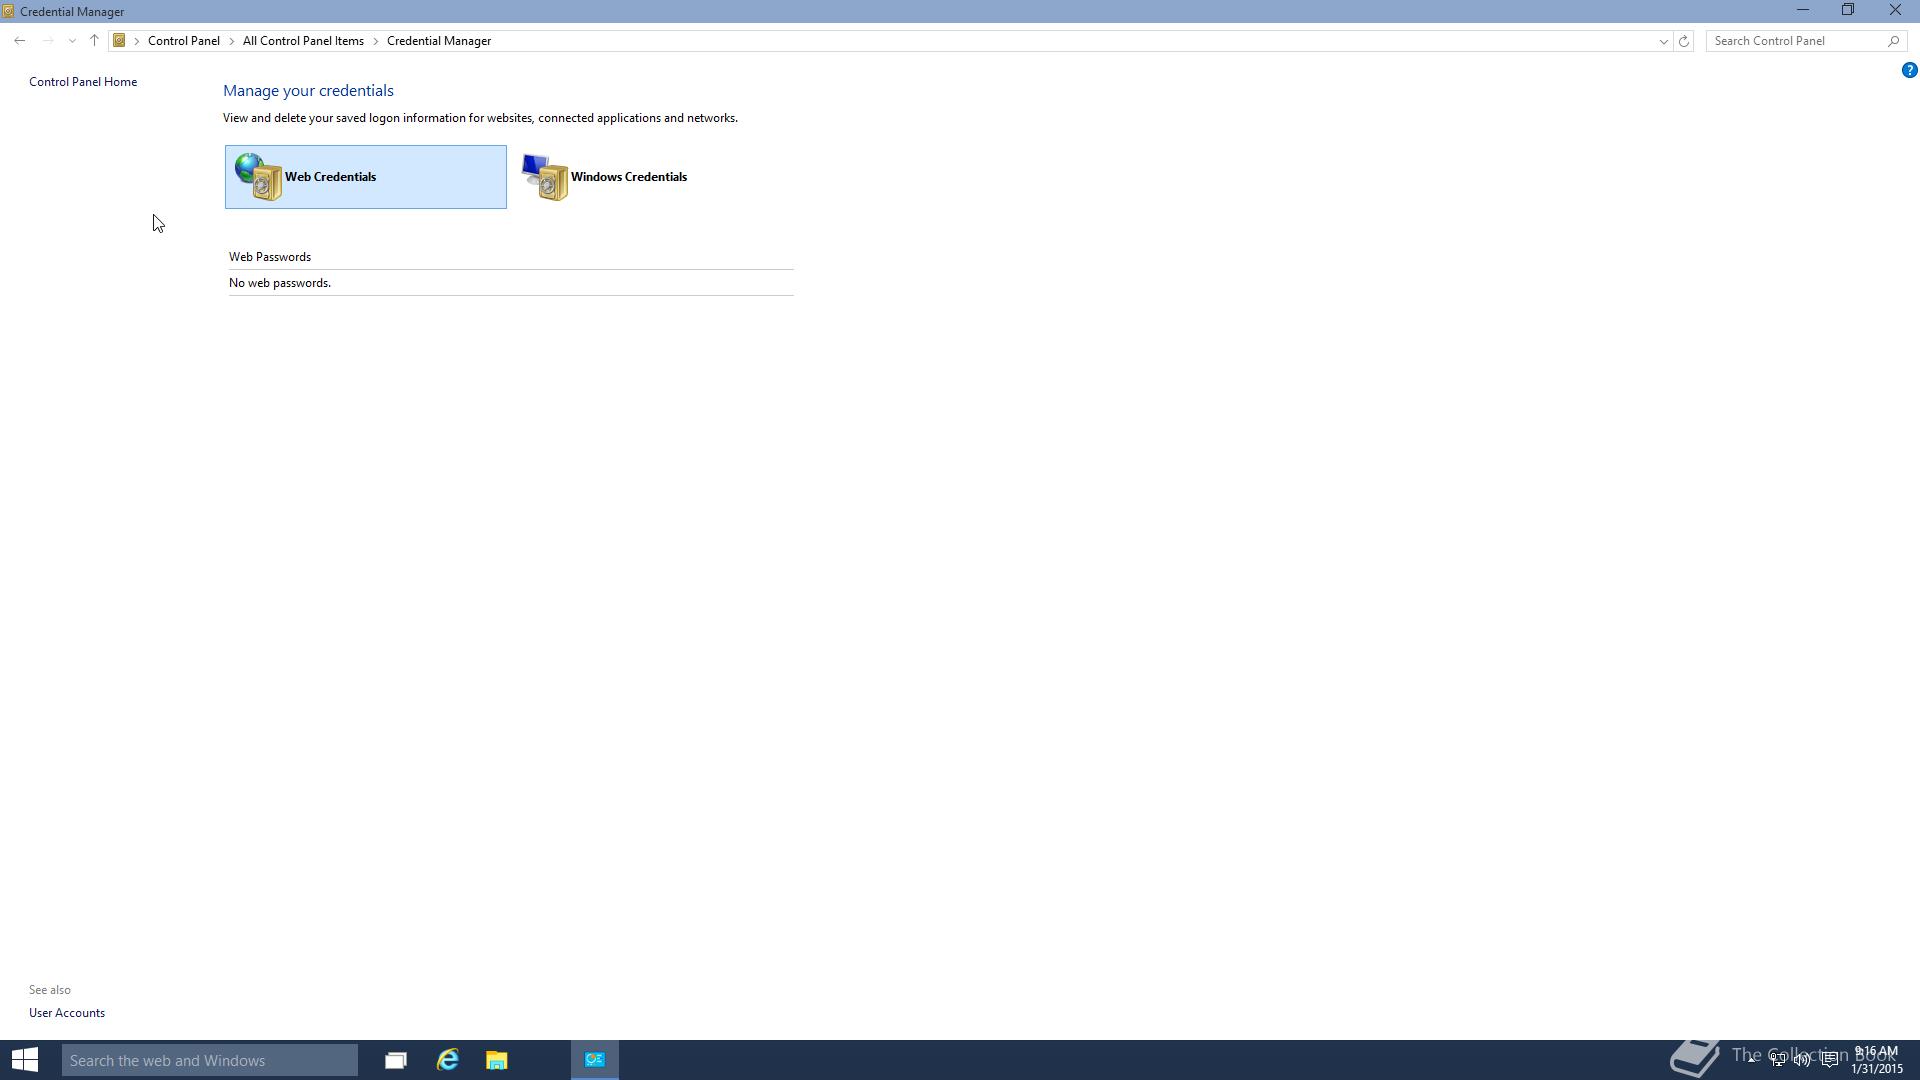Screen dimensions: 1920x1080
Task: Open Task View from taskbar
Action: (396, 1060)
